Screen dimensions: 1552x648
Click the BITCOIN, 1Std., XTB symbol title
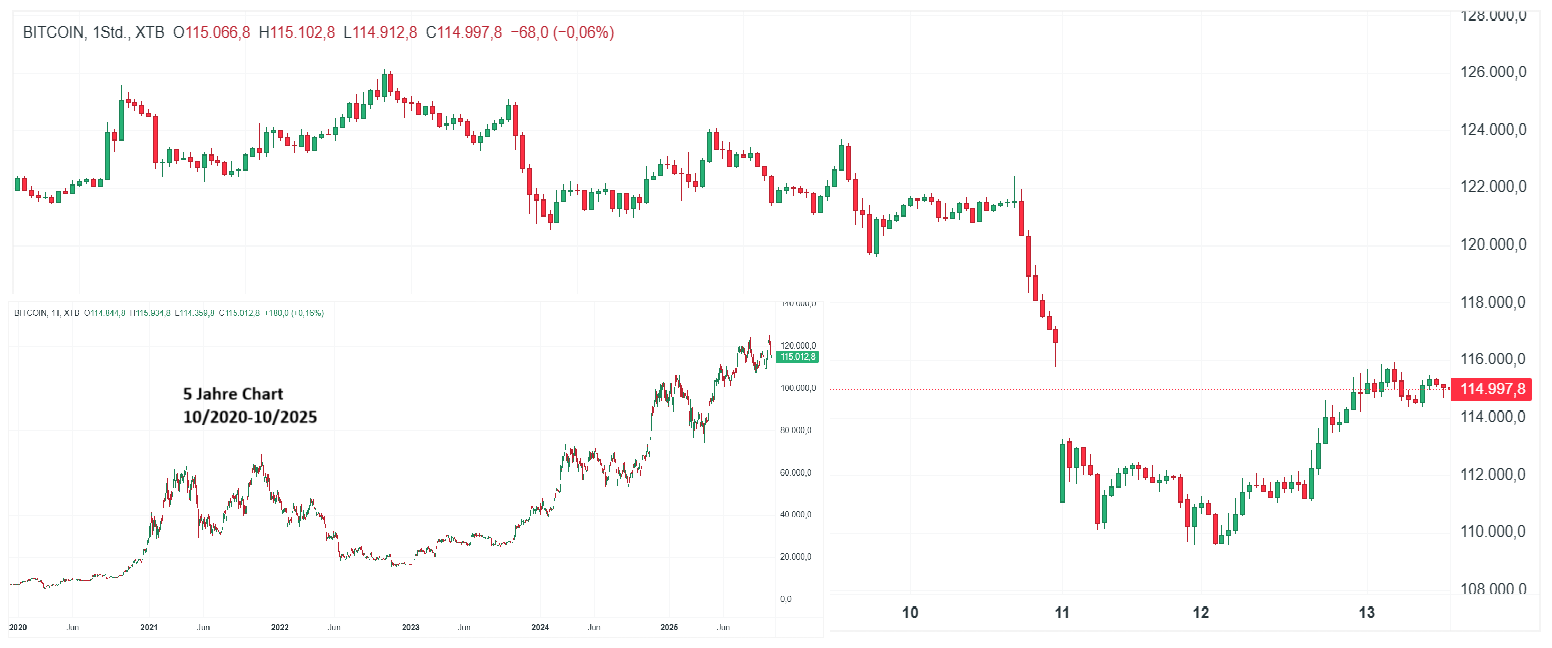click(94, 33)
